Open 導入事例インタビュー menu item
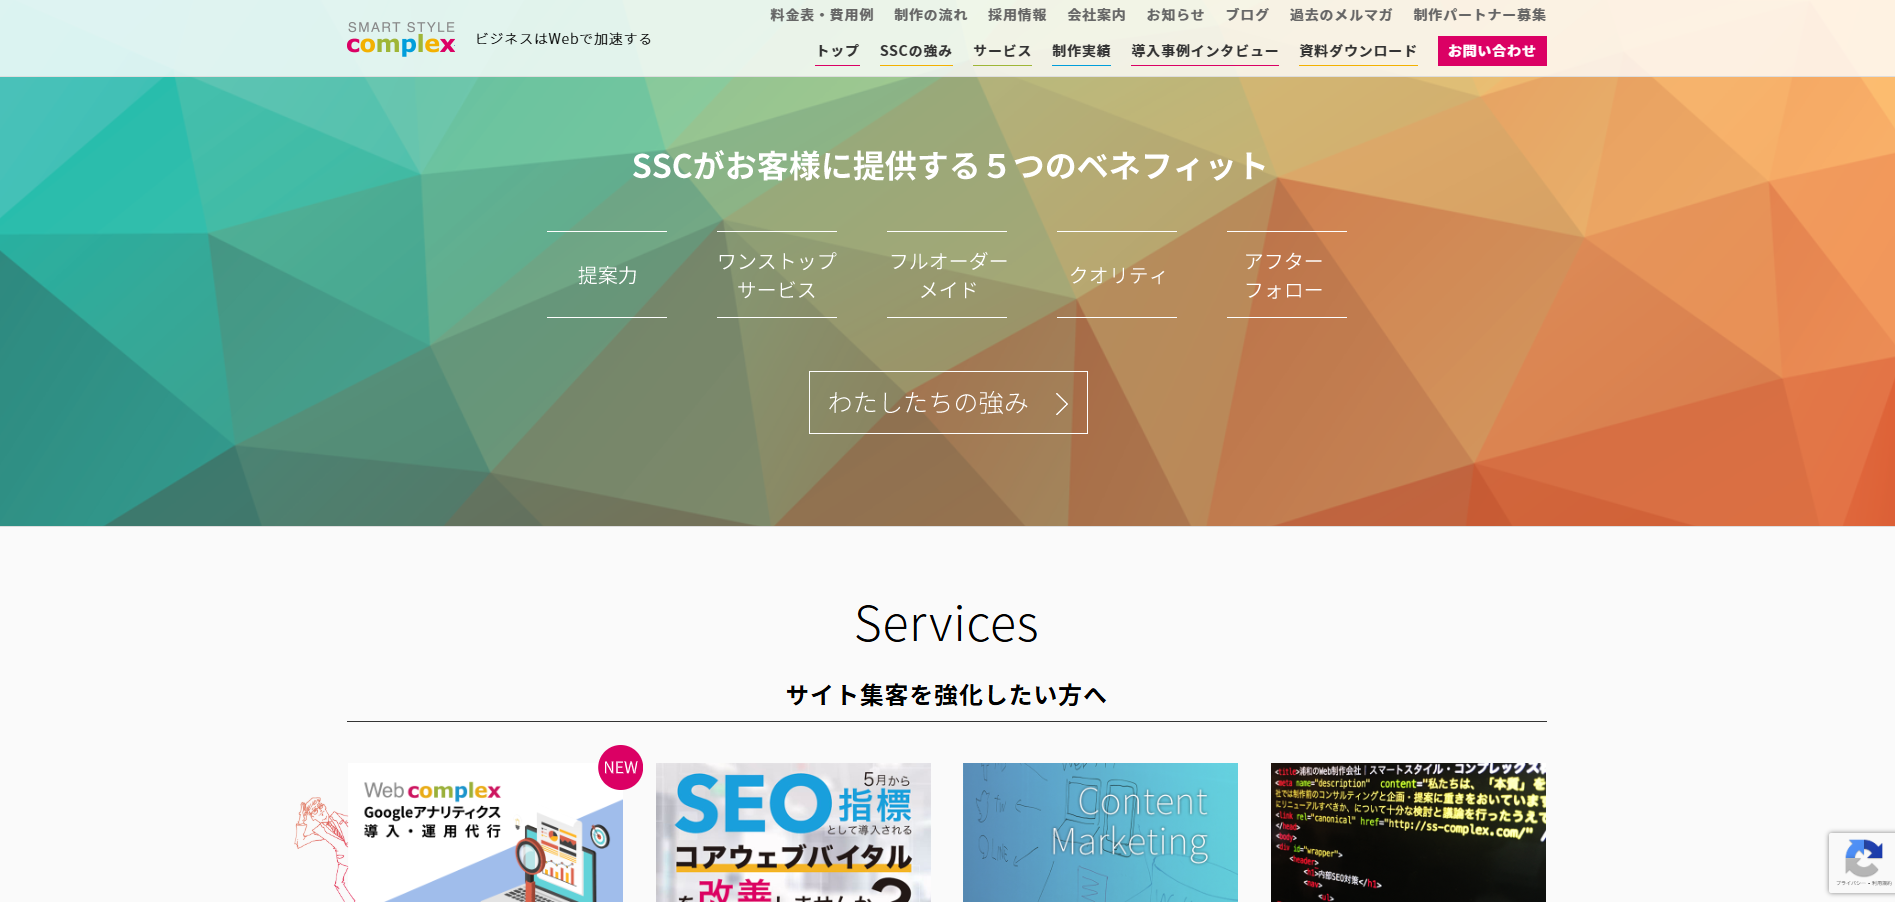Screen dimensions: 1895x902 coord(1204,51)
